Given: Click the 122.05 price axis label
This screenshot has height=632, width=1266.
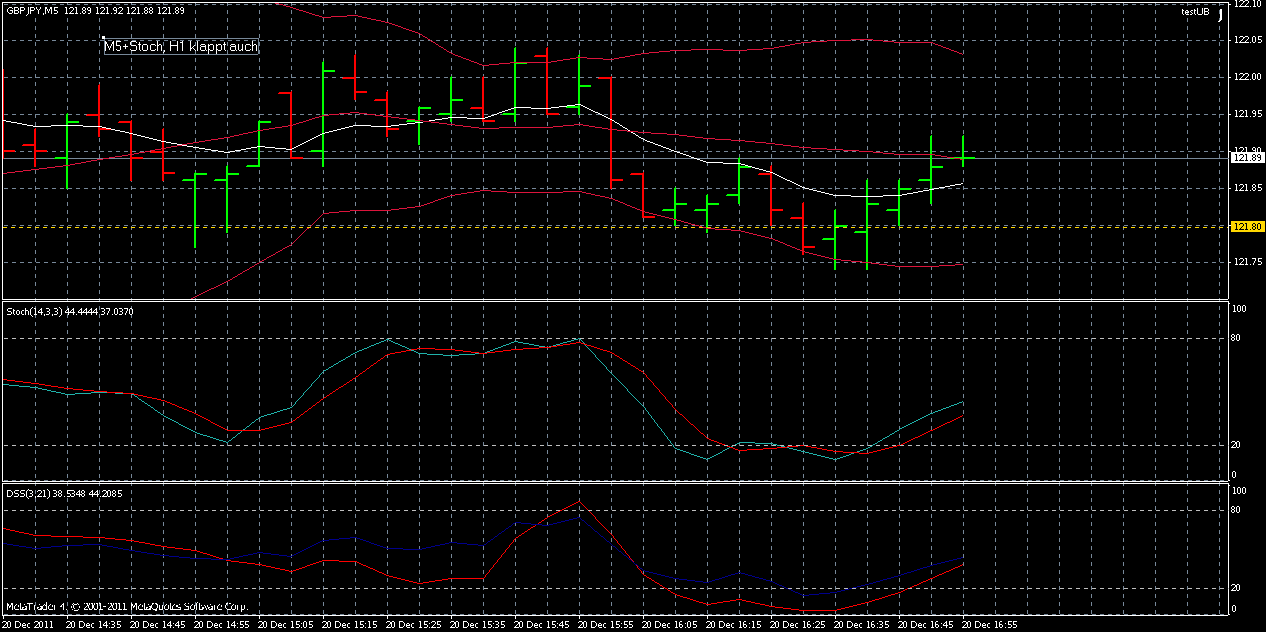Looking at the screenshot, I should click(x=1247, y=40).
